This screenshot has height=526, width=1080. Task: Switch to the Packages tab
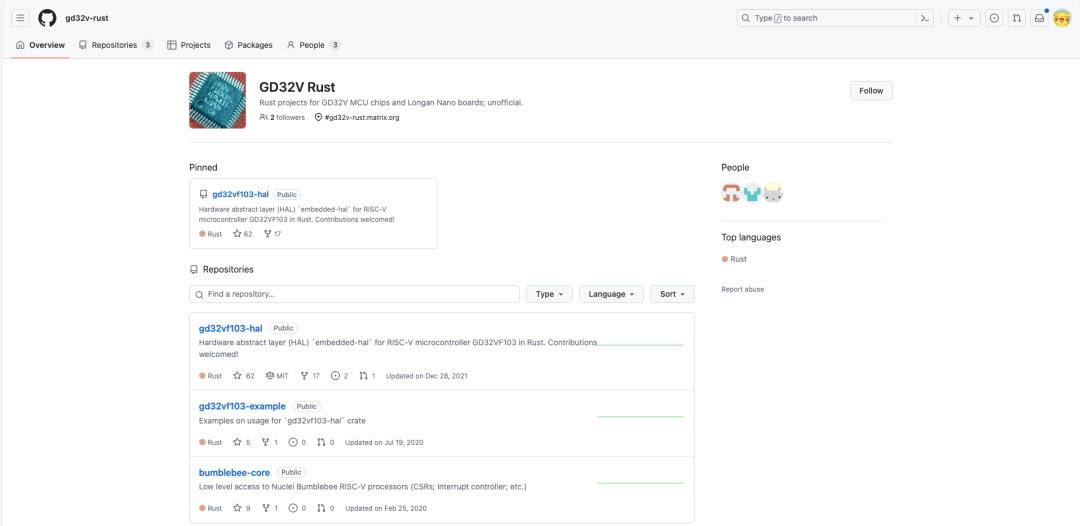pos(249,45)
